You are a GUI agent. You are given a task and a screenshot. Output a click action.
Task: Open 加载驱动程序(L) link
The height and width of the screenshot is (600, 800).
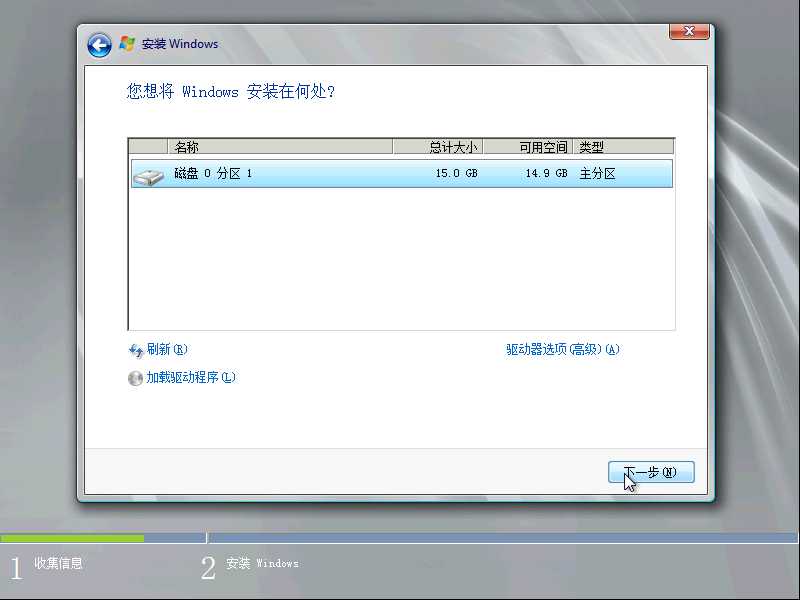pyautogui.click(x=191, y=378)
